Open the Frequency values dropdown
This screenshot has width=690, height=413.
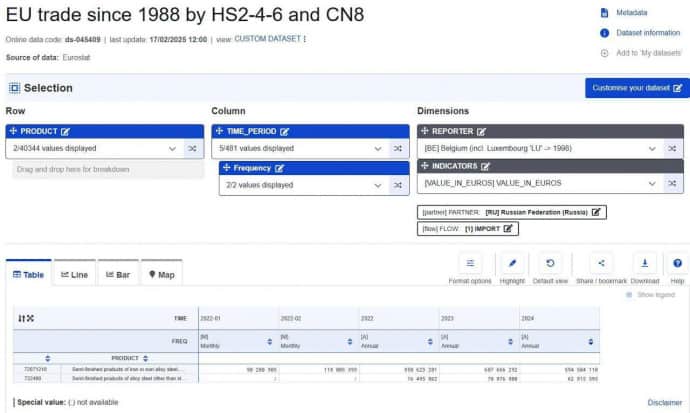(x=378, y=185)
